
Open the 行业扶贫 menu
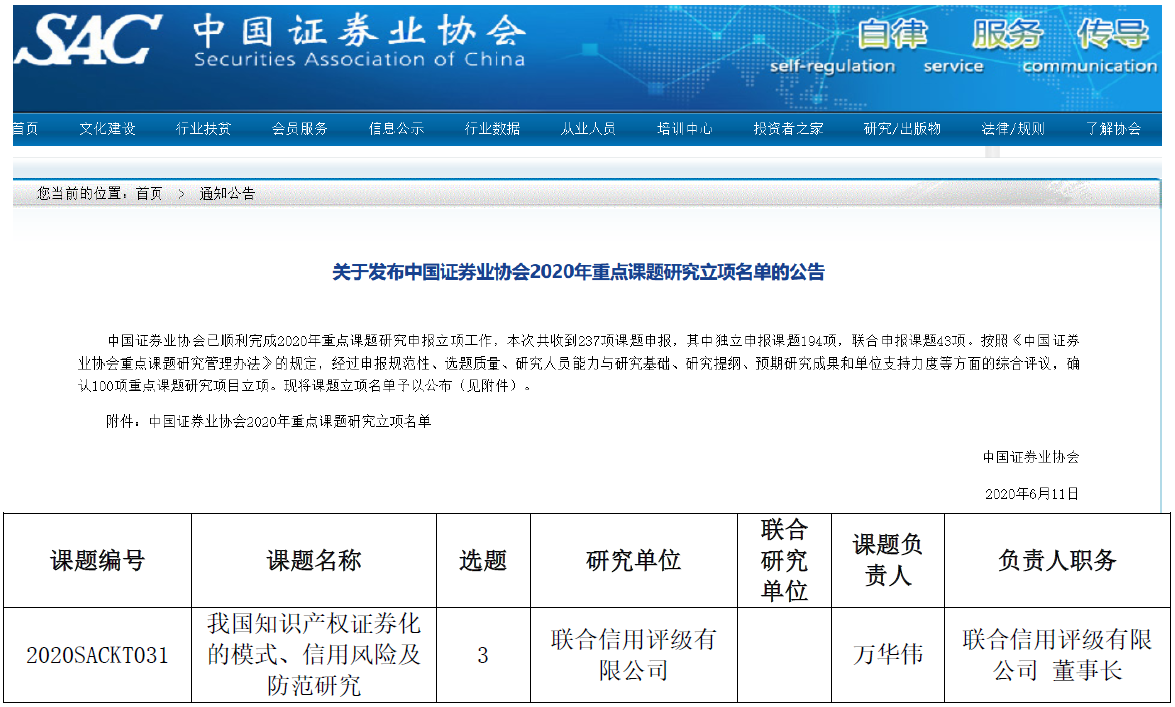click(203, 129)
